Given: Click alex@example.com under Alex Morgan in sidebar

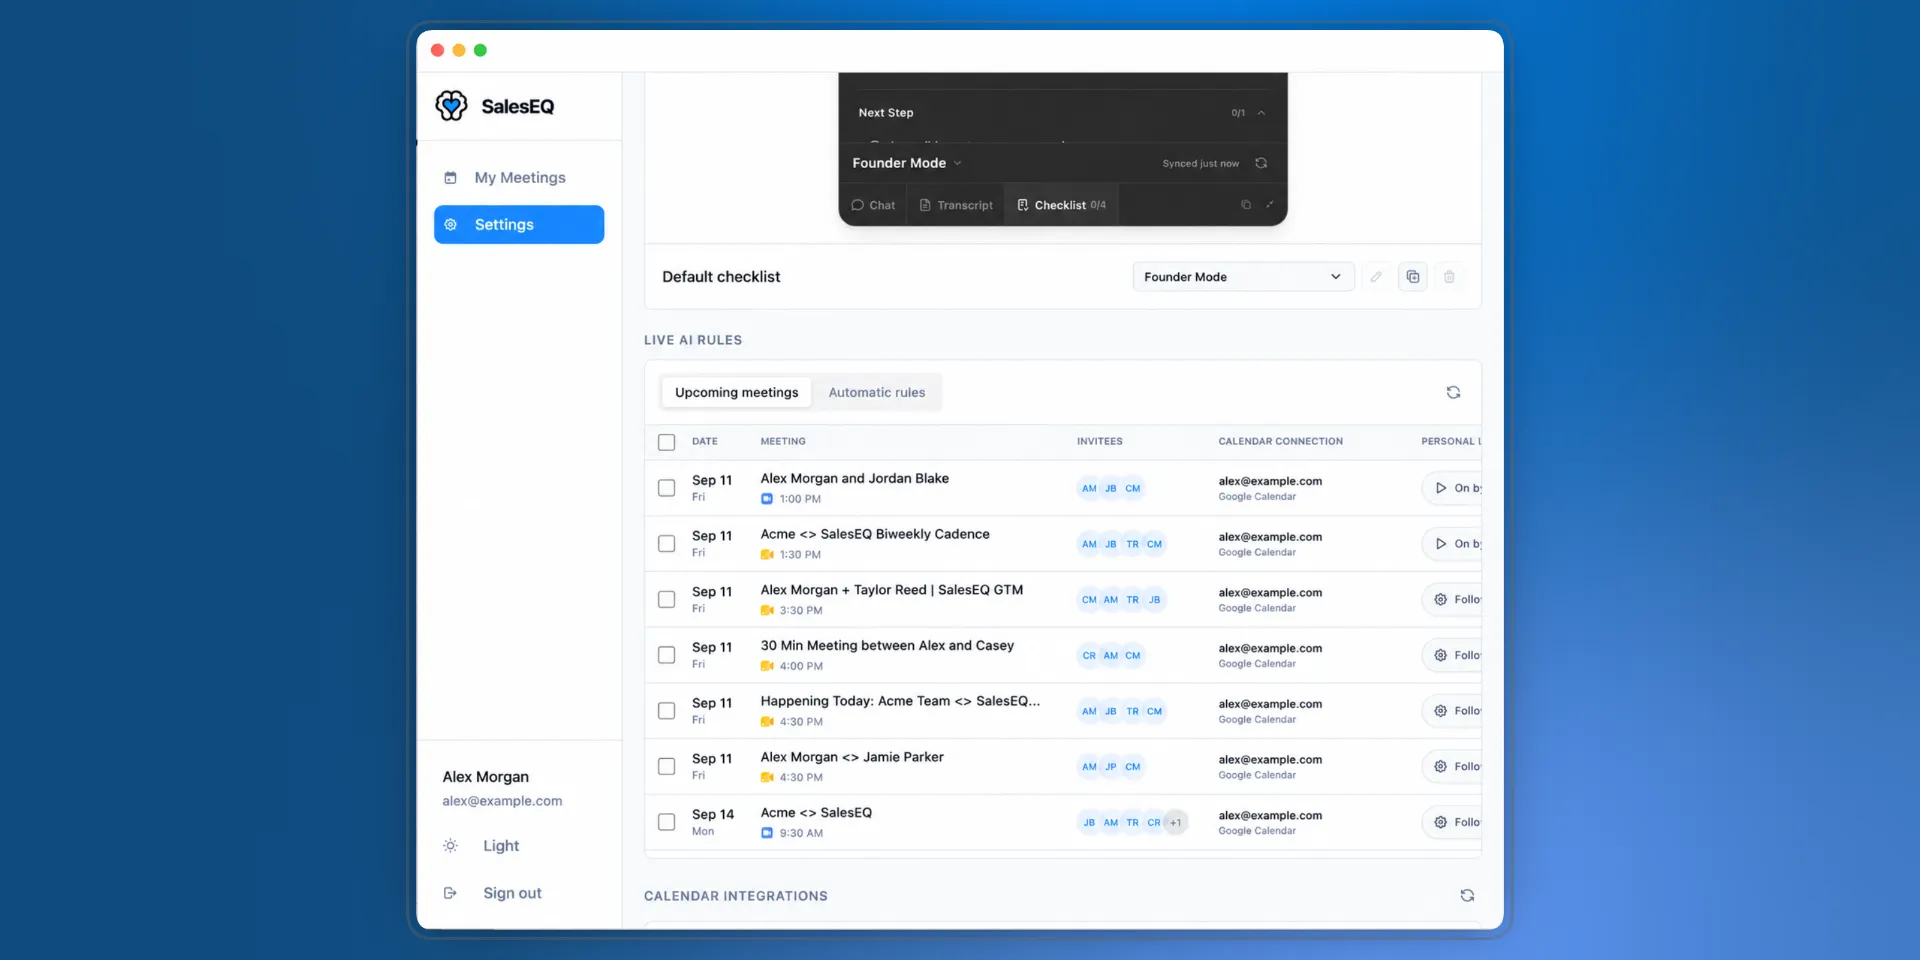Looking at the screenshot, I should point(502,801).
